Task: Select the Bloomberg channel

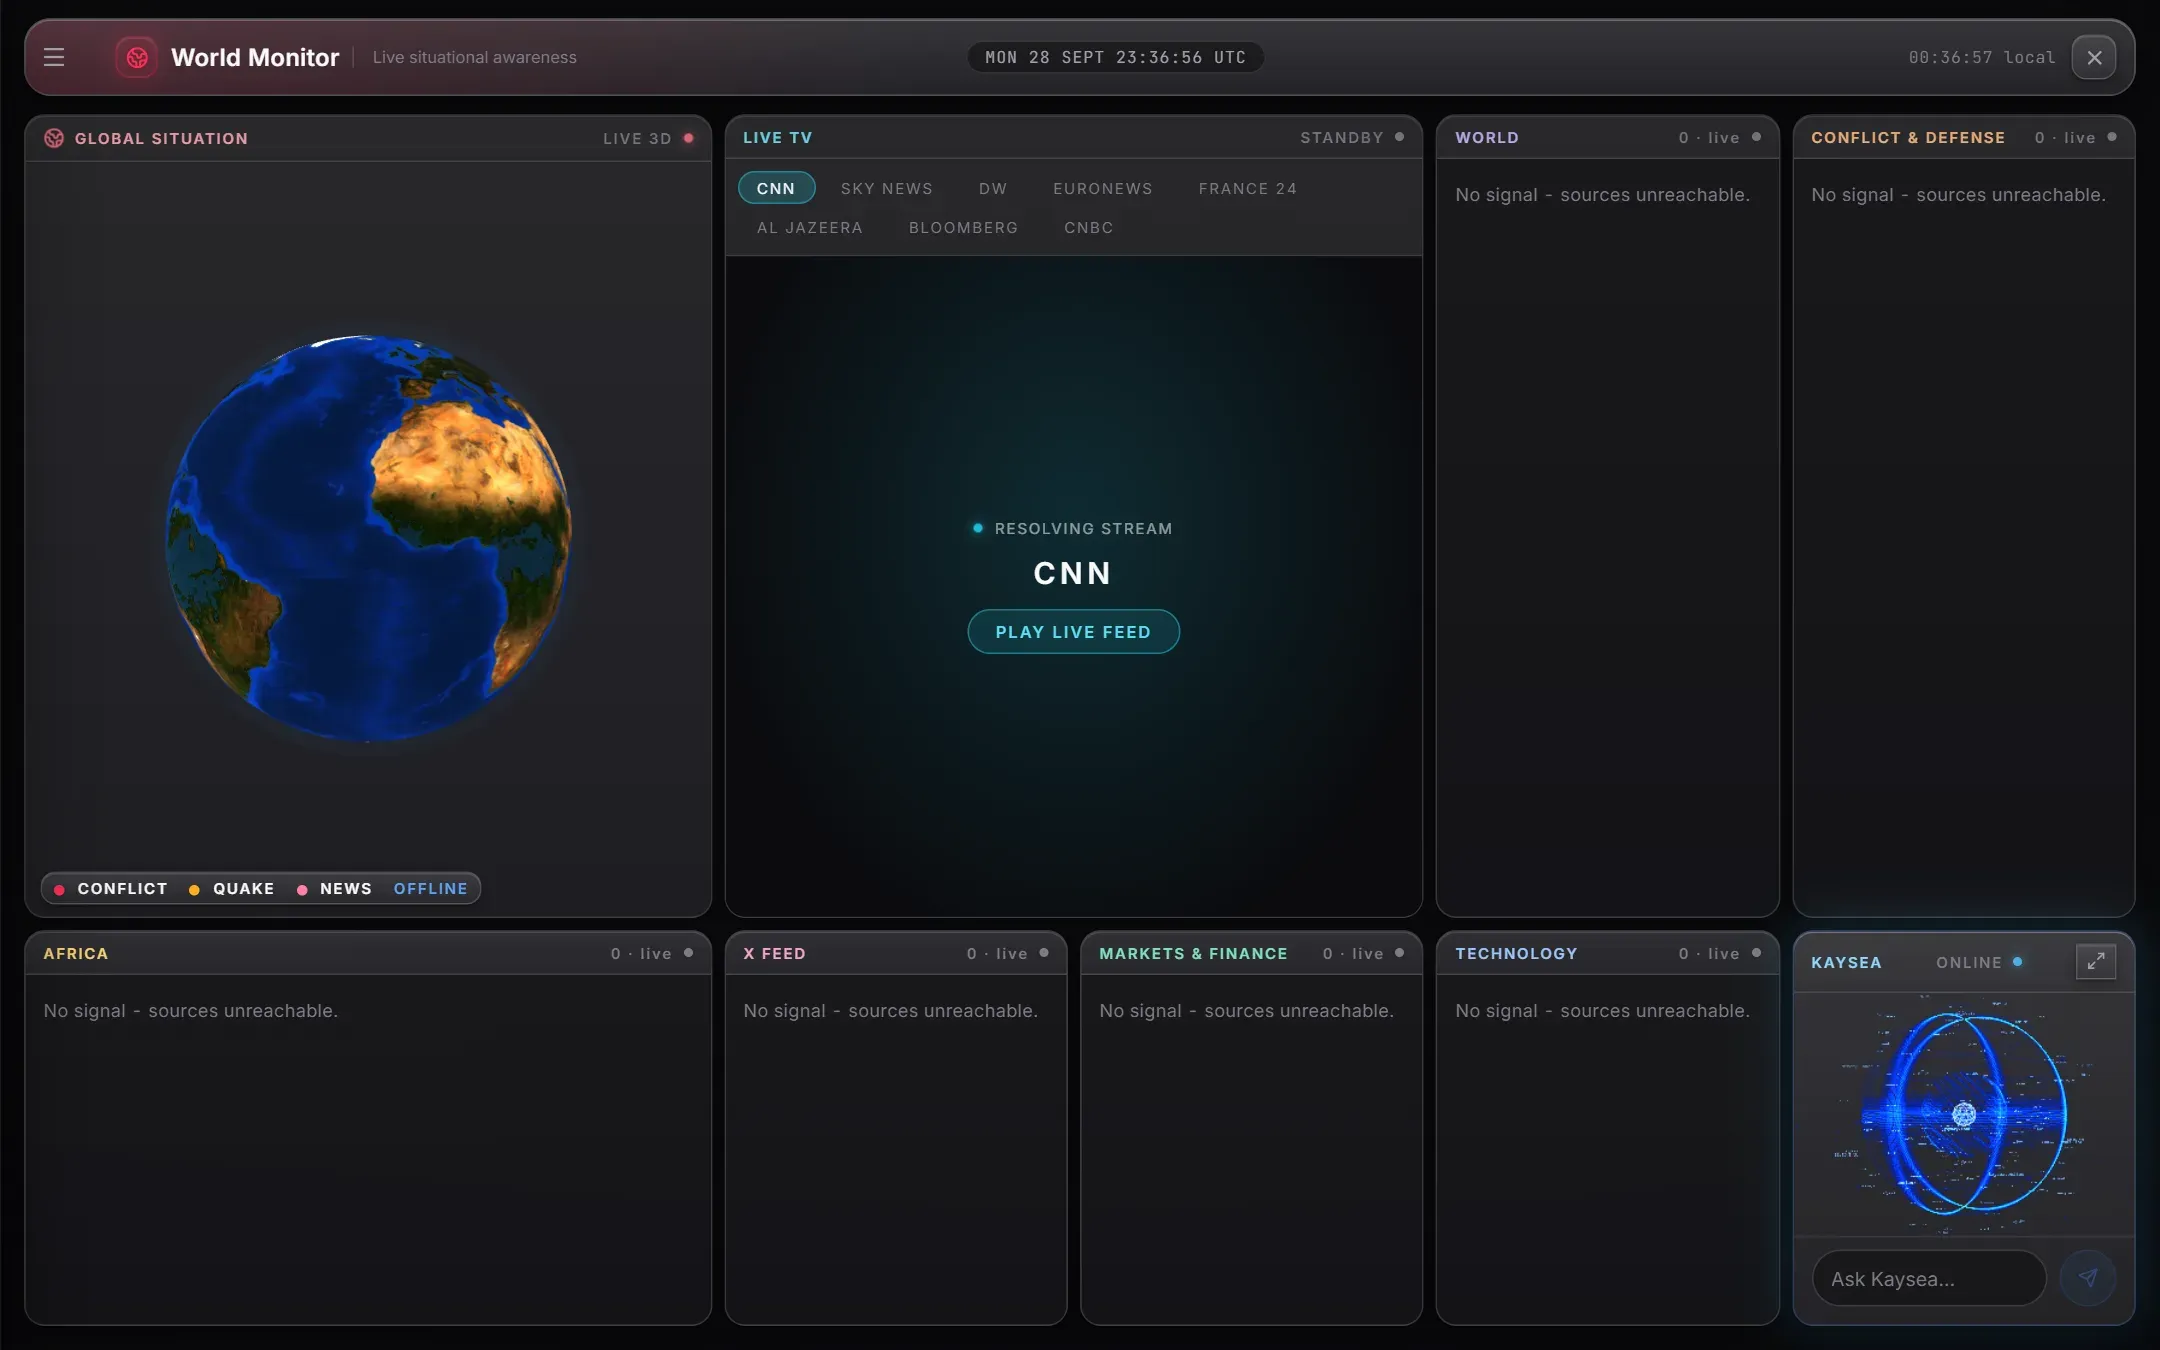Action: (x=963, y=227)
